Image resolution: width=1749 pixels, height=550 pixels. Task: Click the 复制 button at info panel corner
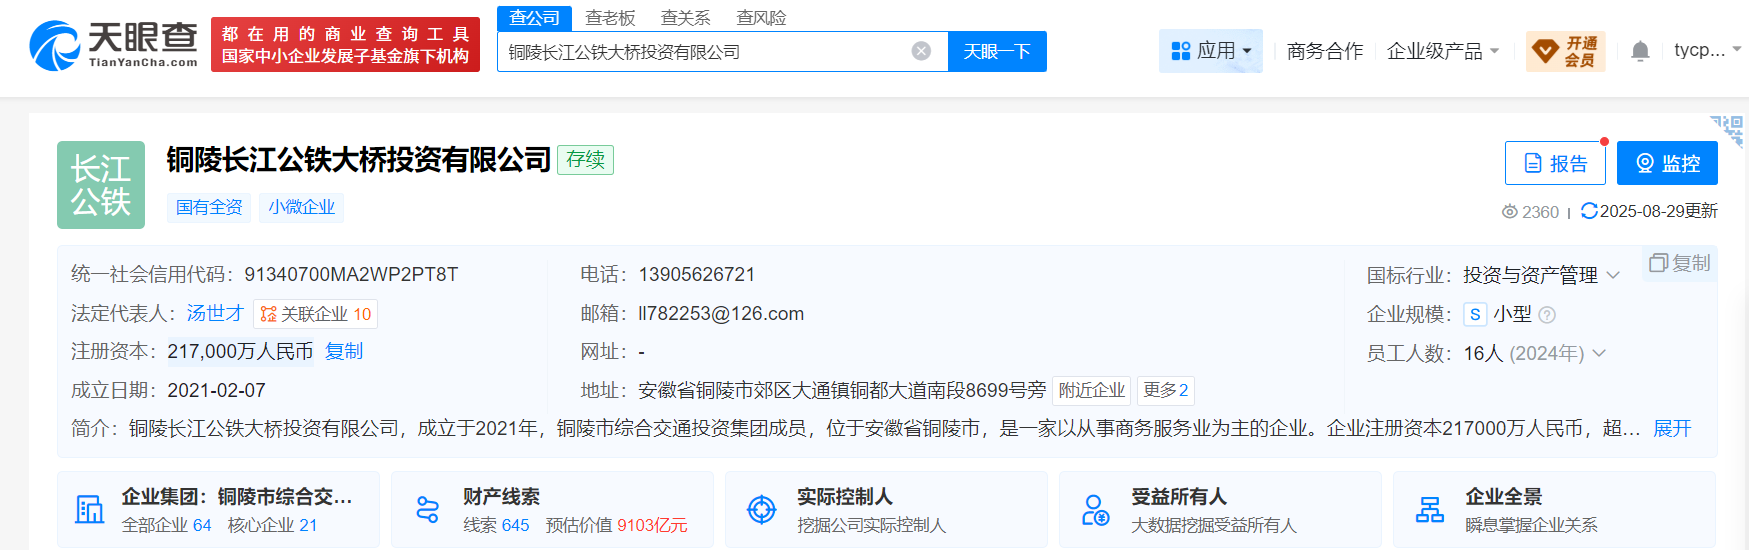tap(1680, 263)
